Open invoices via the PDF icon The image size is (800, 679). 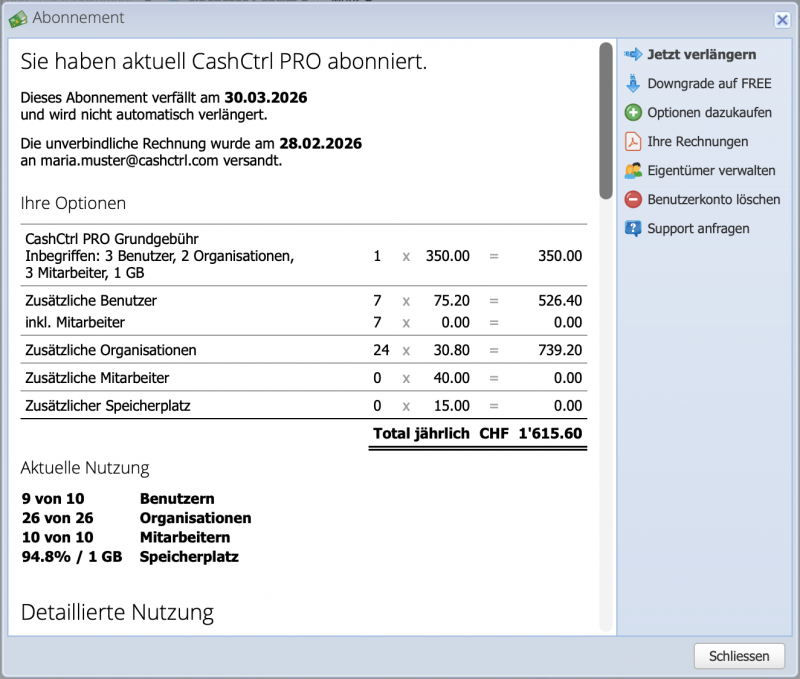tap(632, 141)
